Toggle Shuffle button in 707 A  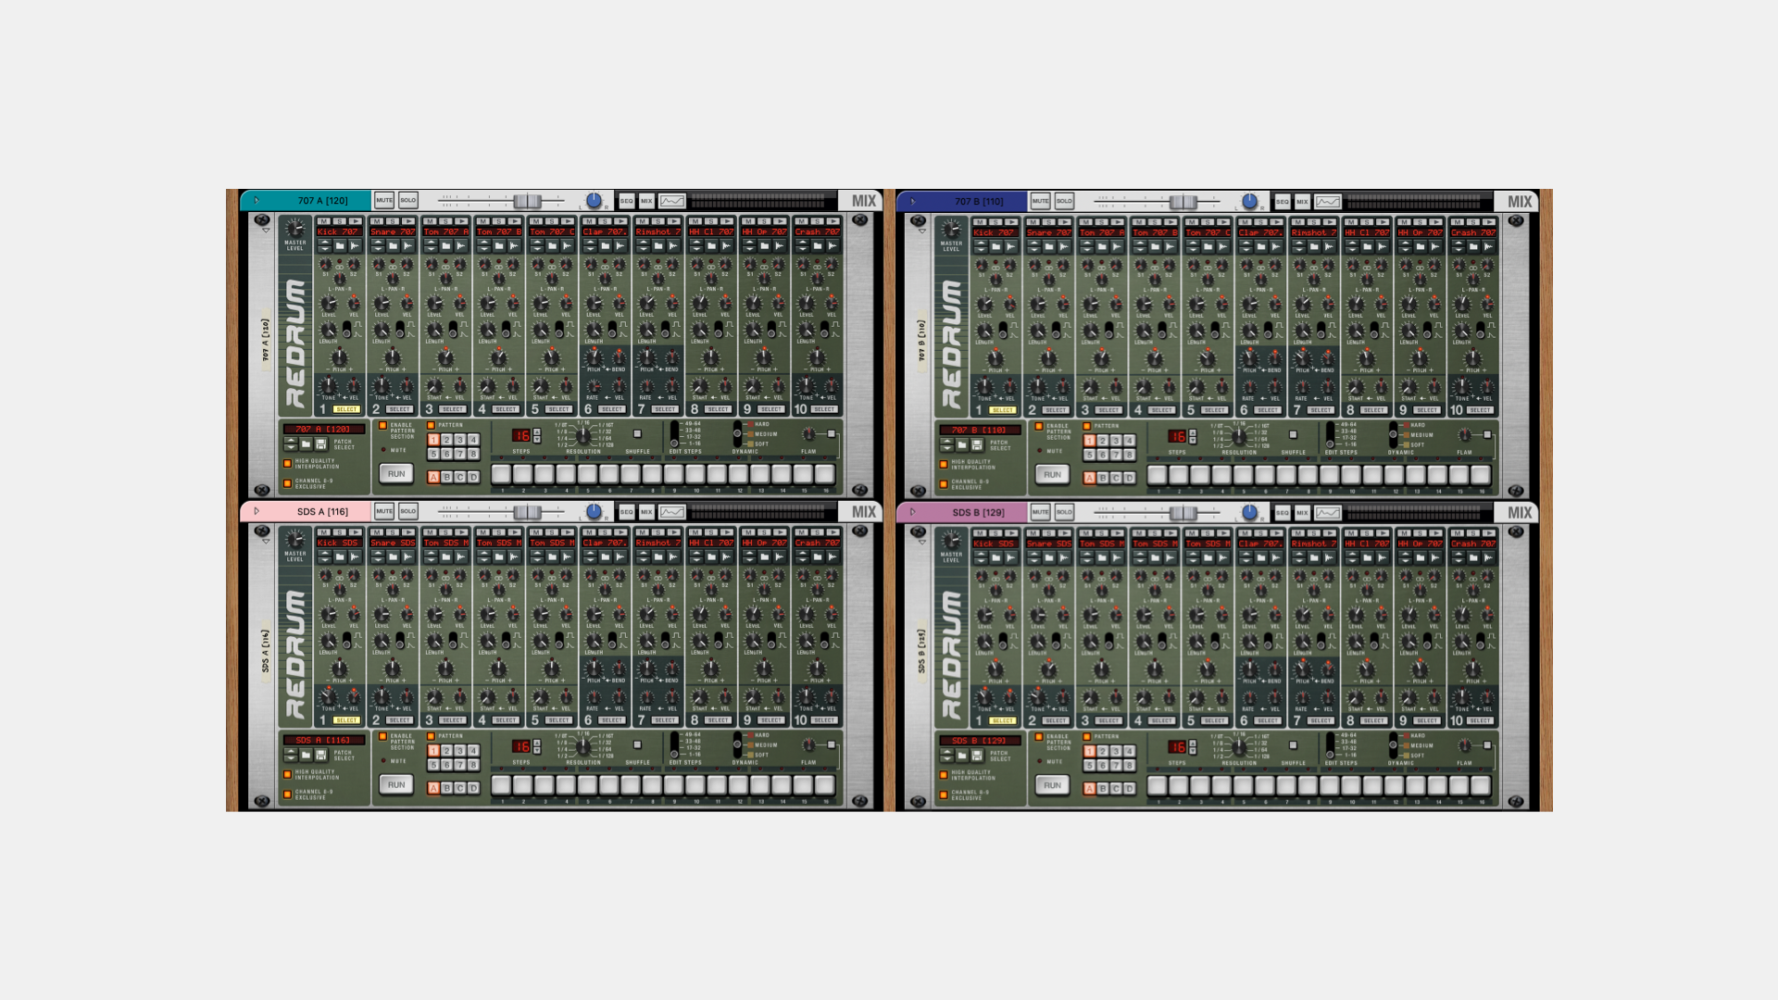637,433
